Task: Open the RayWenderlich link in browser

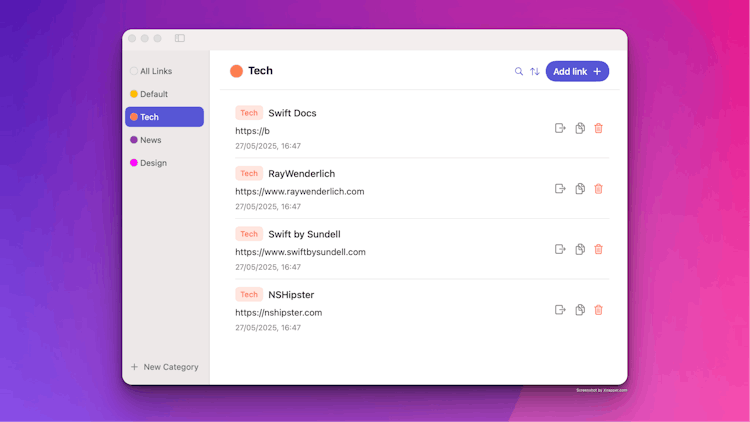Action: [x=560, y=189]
